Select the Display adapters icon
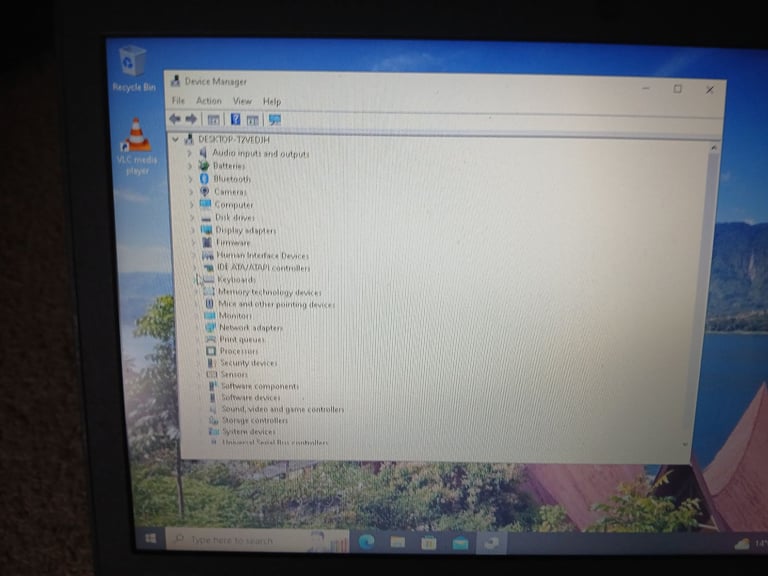 point(207,229)
